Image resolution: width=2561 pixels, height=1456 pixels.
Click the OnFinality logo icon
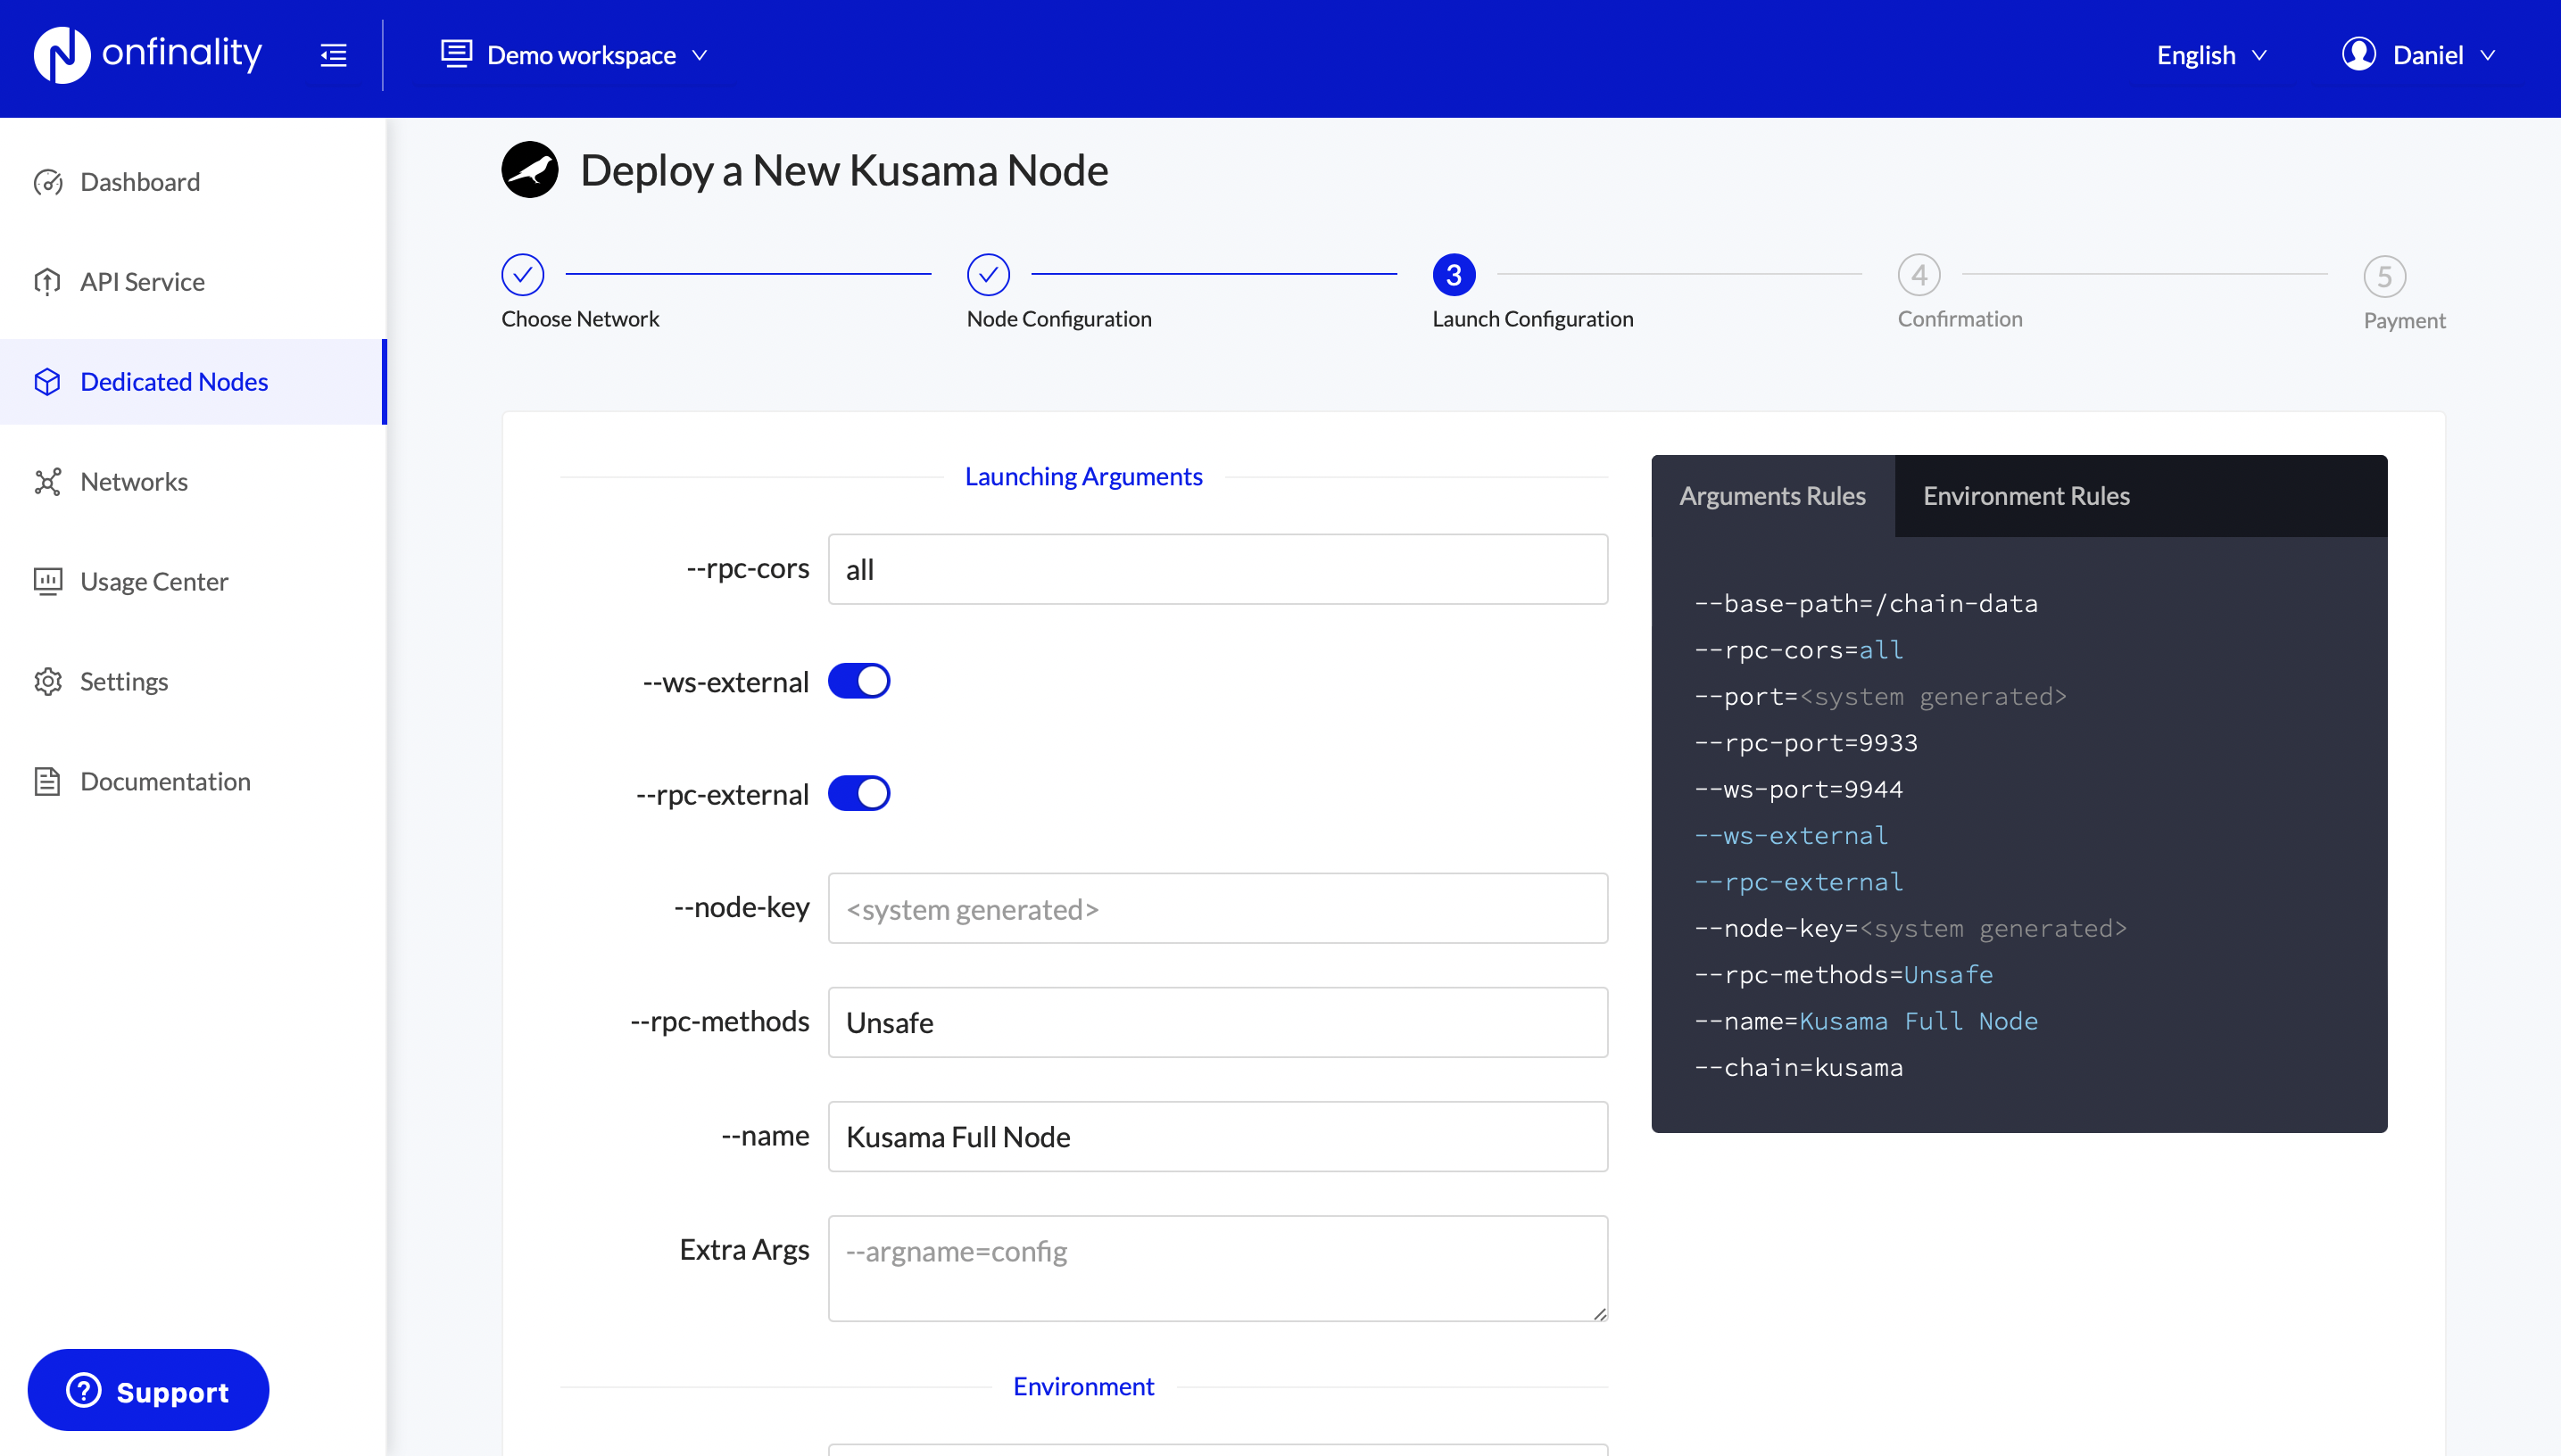click(x=62, y=55)
